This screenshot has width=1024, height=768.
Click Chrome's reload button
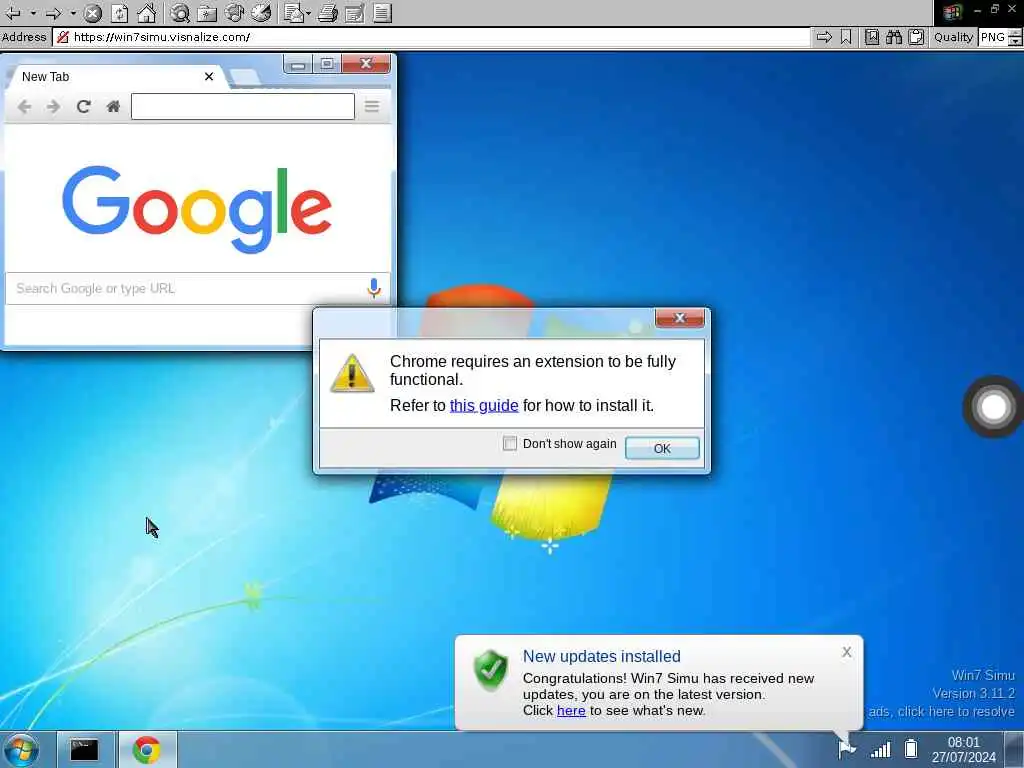83,106
